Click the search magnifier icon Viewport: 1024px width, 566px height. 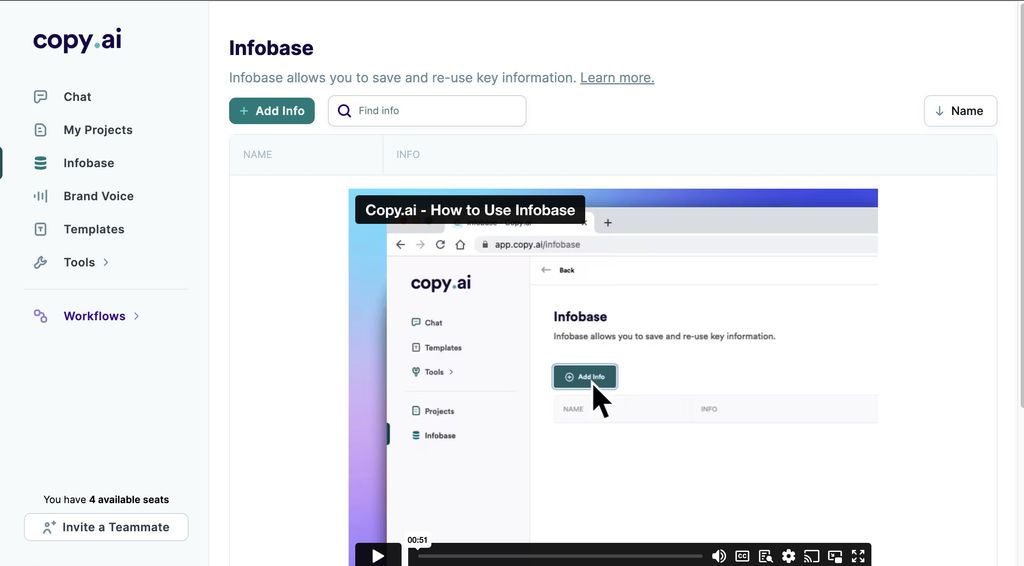pos(344,111)
